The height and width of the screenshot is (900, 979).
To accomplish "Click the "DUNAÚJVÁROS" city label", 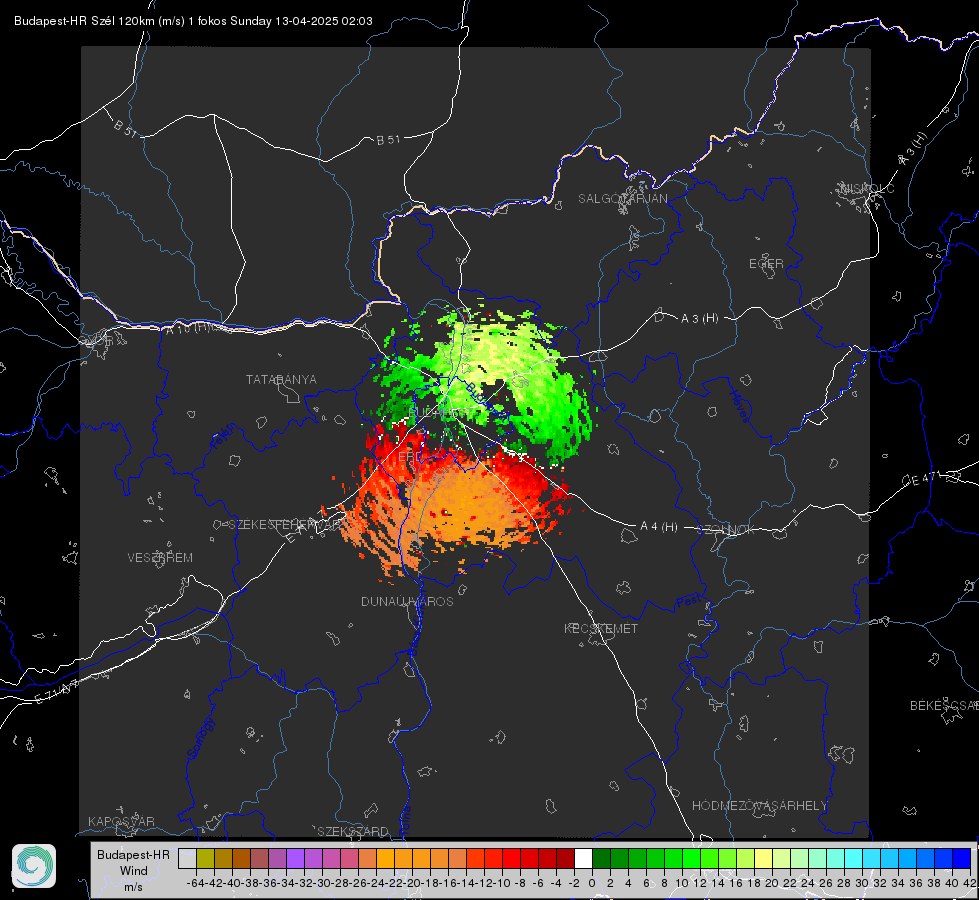I will [x=407, y=601].
